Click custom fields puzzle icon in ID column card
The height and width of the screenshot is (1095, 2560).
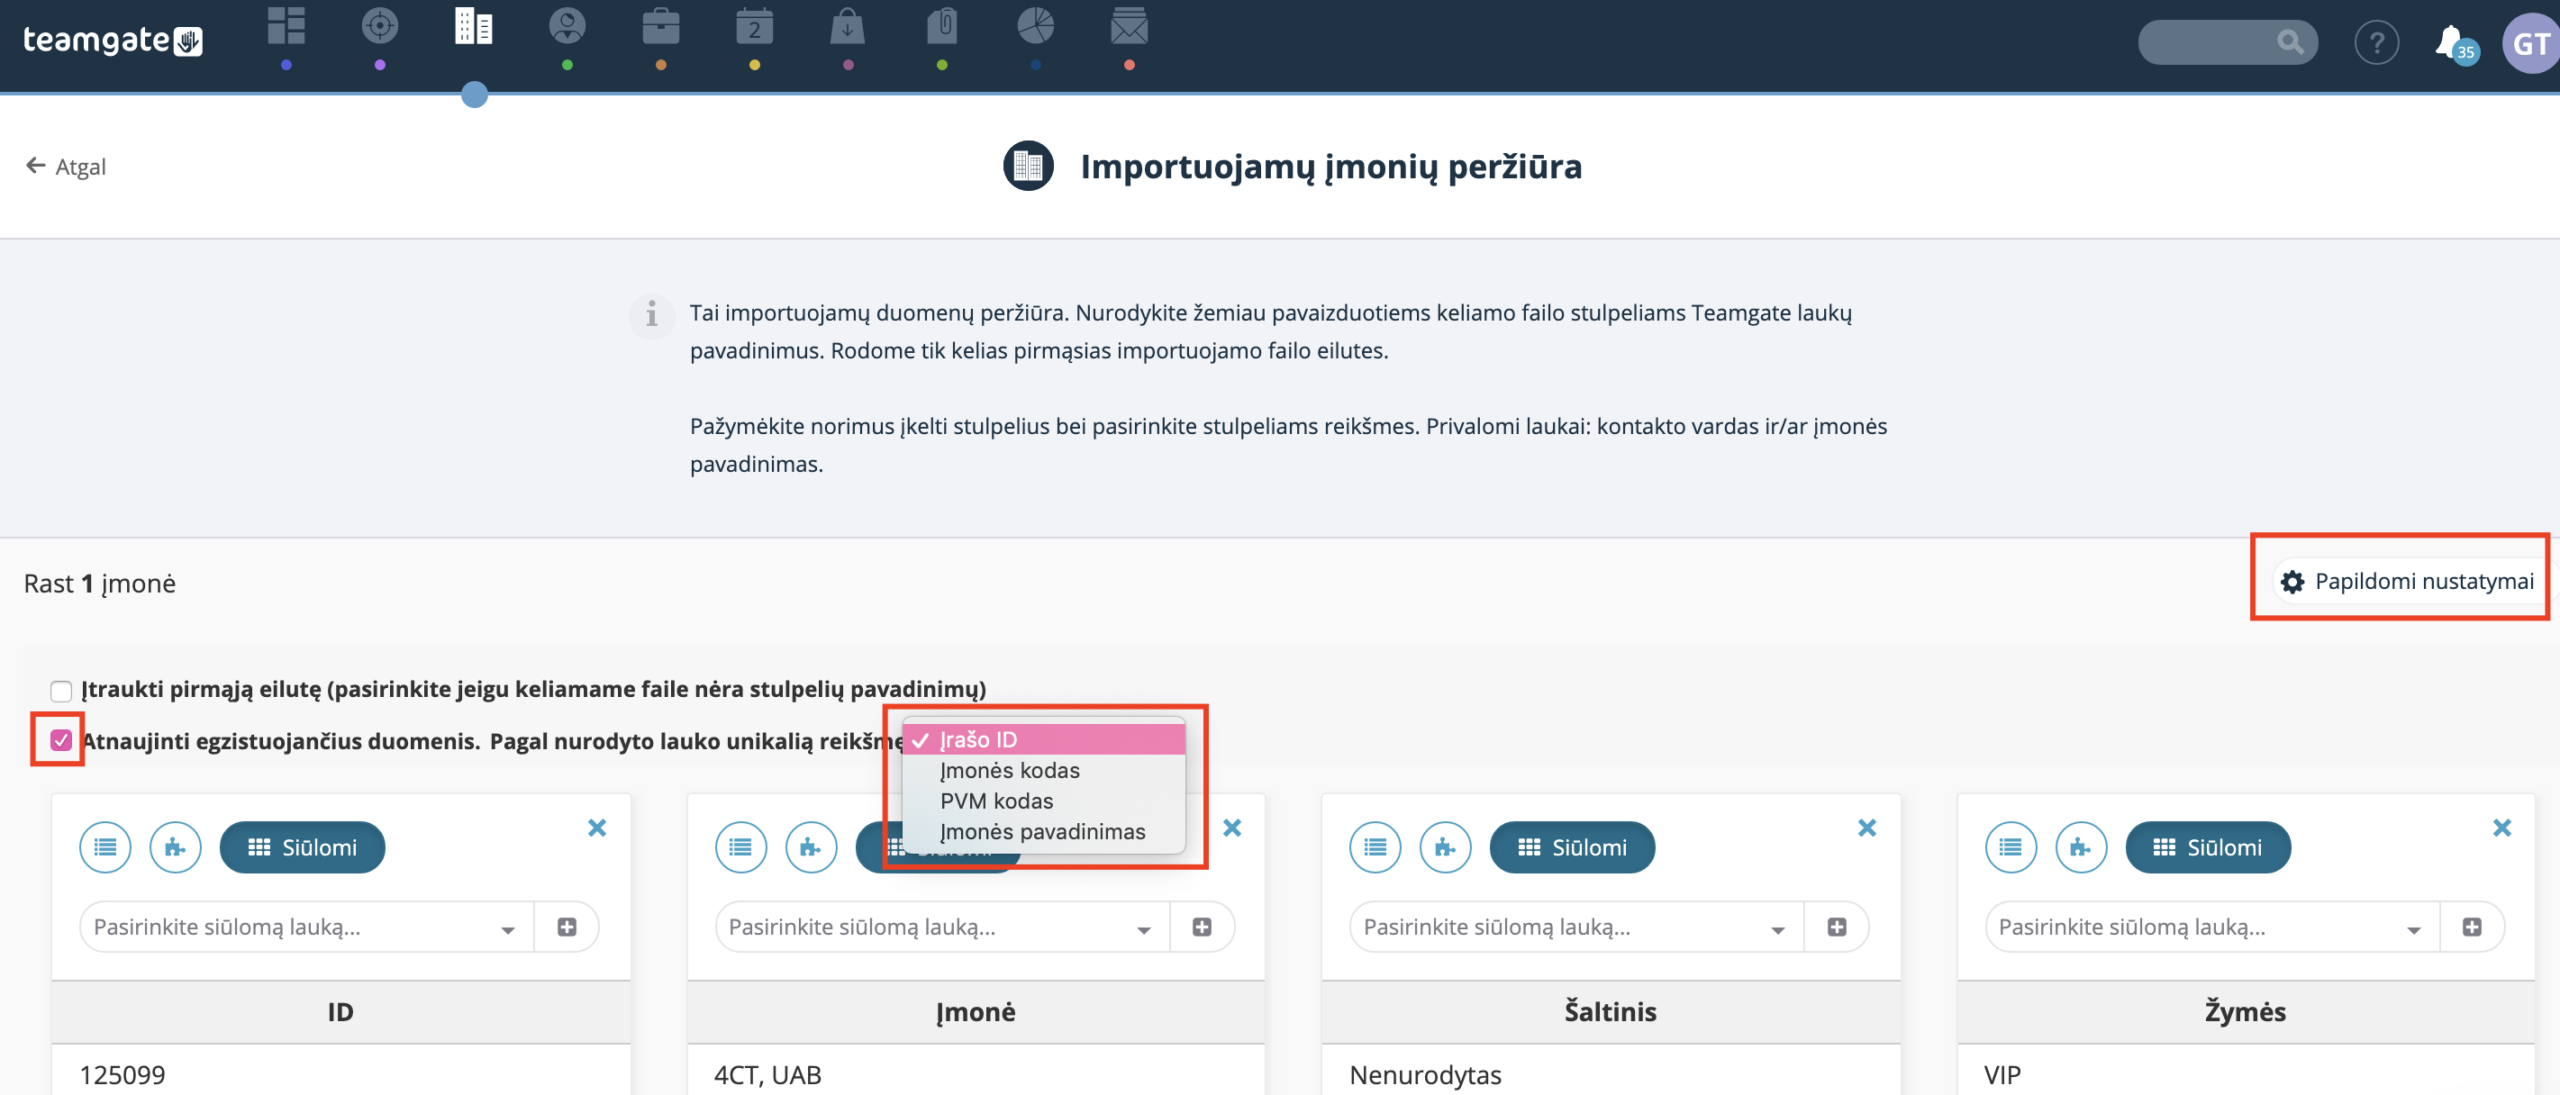click(175, 847)
